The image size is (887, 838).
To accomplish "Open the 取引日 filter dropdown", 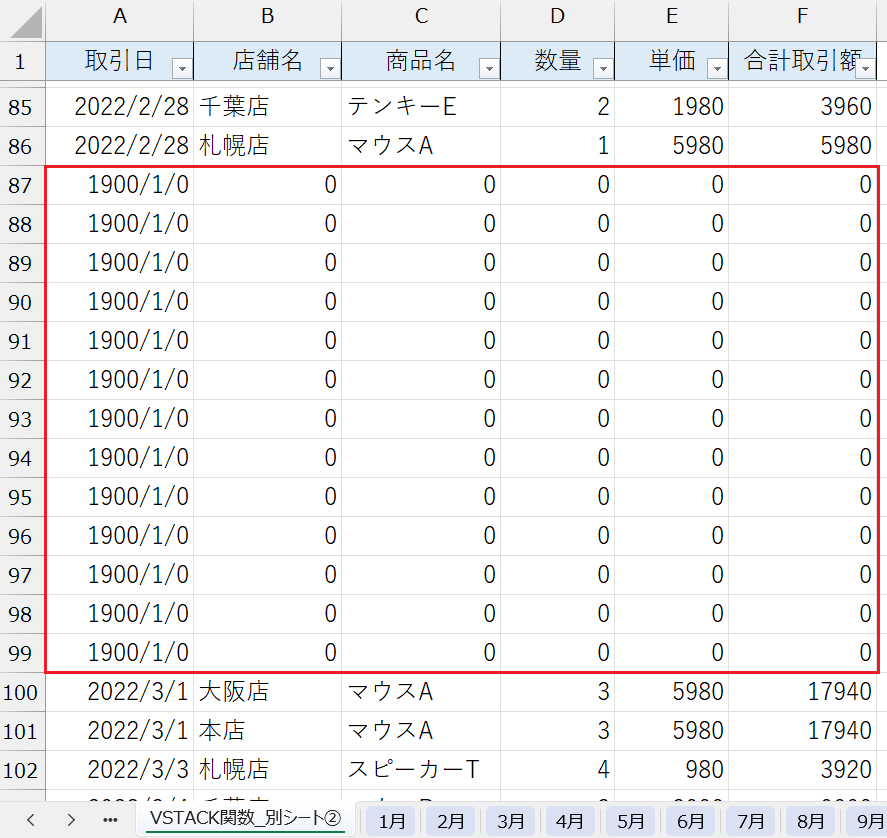I will (181, 68).
